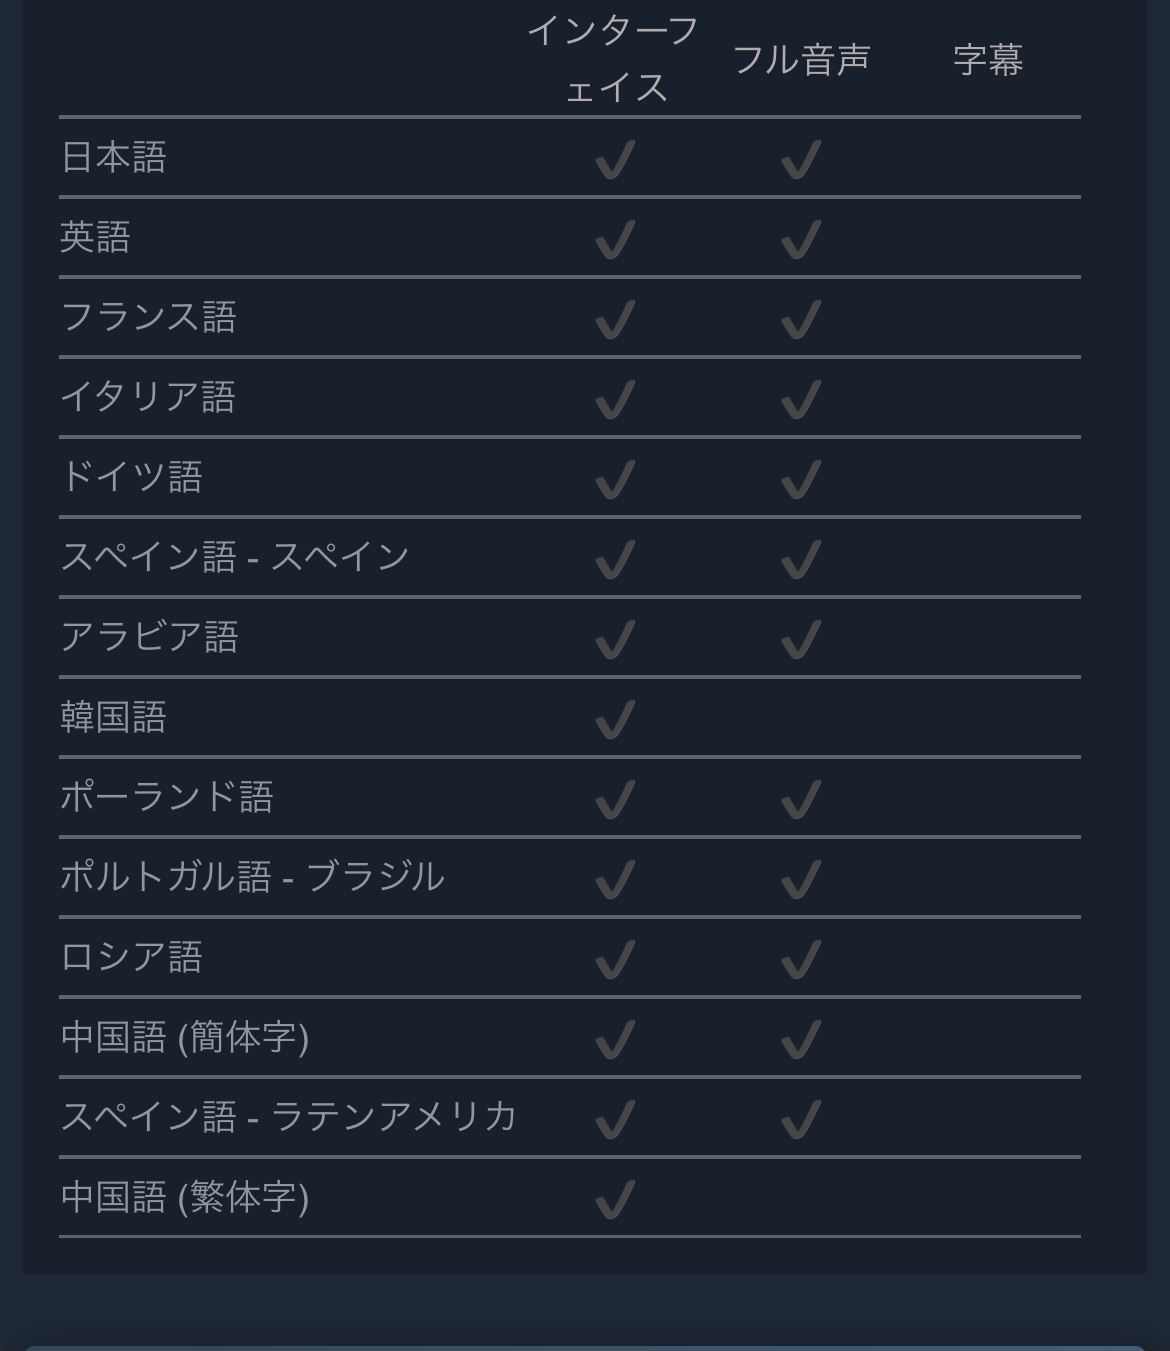Click the フル音声 column header
Screen dimensions: 1170x1351
801,60
